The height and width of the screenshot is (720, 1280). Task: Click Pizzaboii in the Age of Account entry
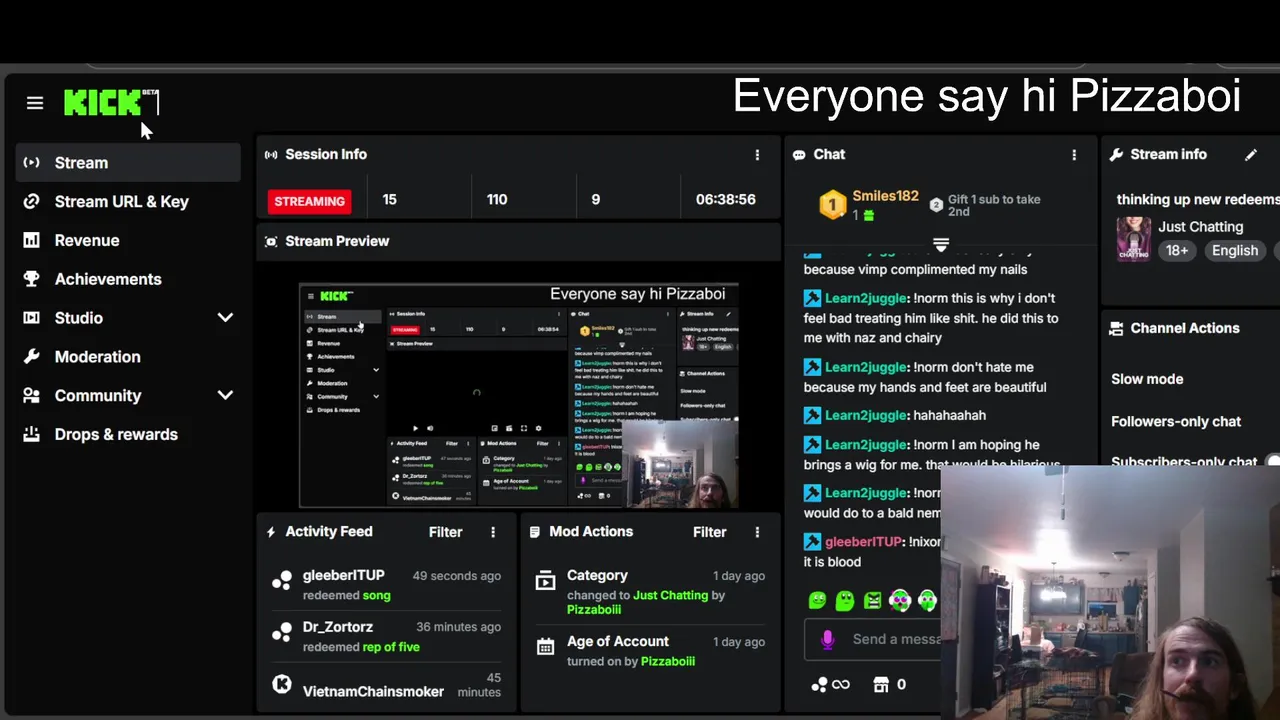(667, 662)
